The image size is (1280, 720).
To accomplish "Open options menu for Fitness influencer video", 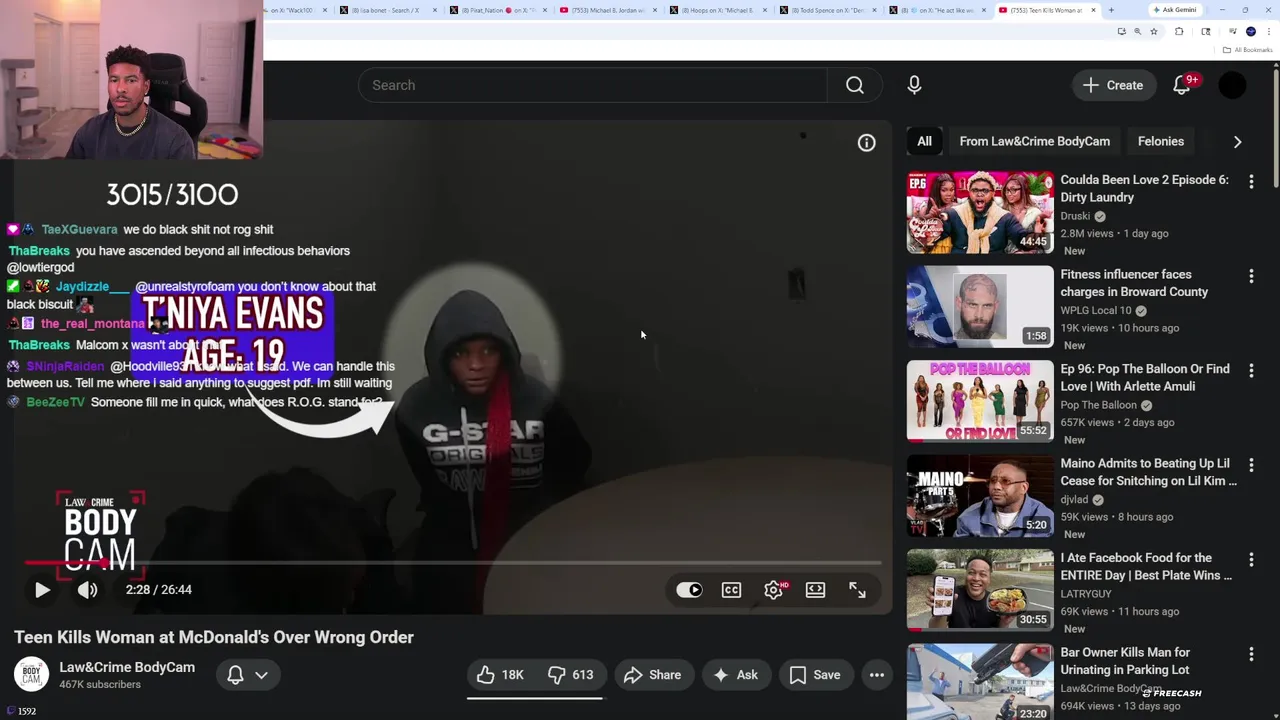I will point(1251,276).
